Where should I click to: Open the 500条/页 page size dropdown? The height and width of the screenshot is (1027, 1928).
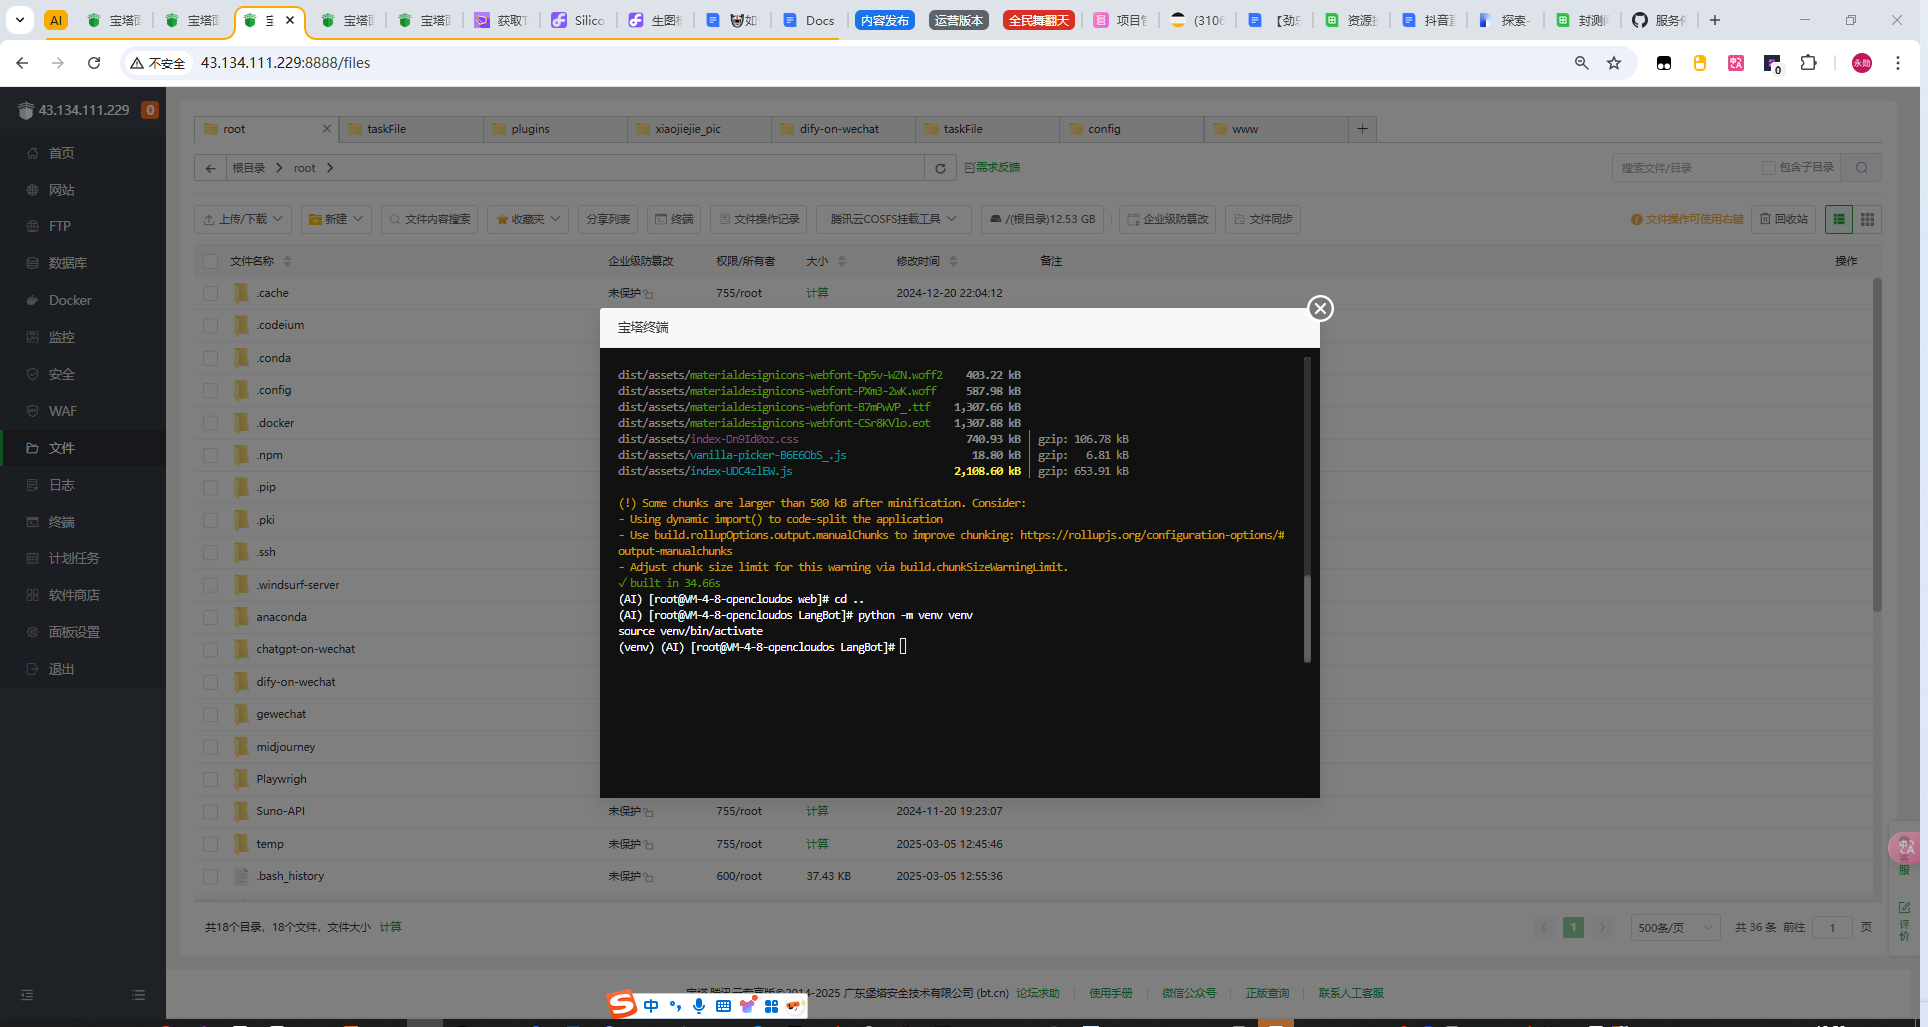(1675, 928)
